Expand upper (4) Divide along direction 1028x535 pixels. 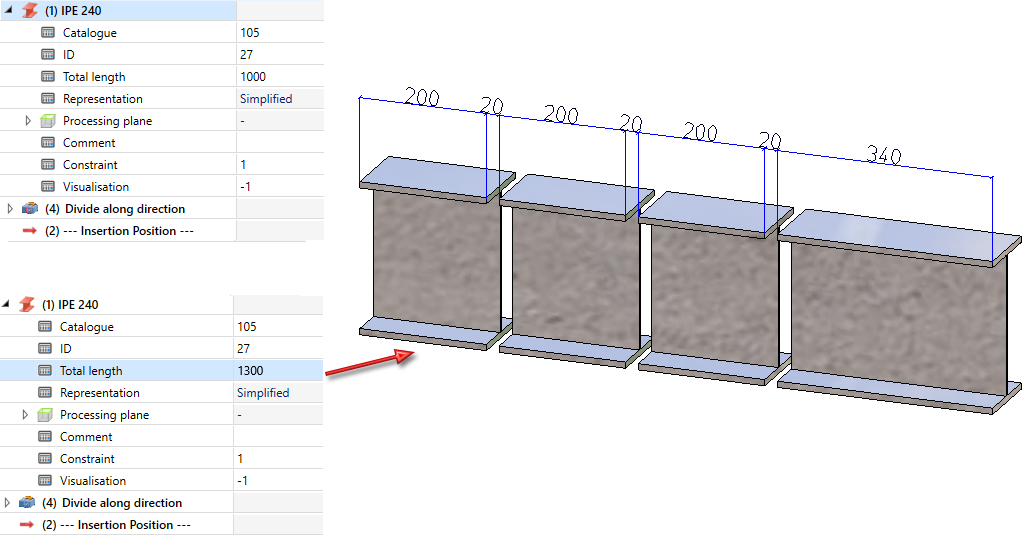pos(9,208)
